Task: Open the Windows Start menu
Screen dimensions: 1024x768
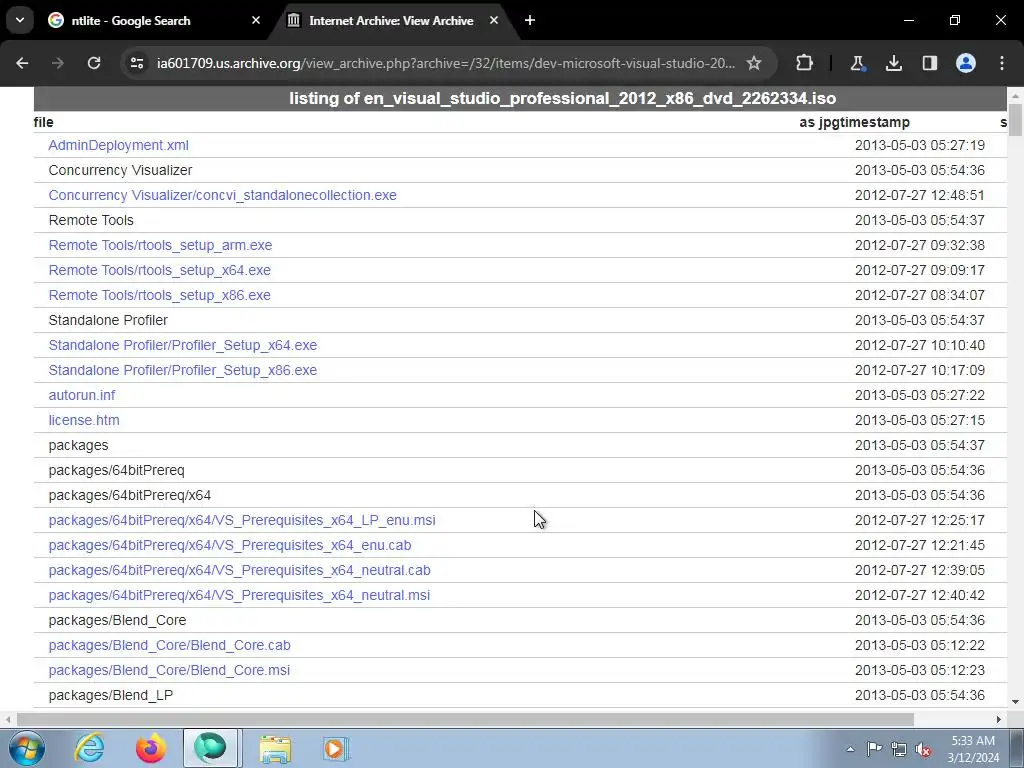Action: tap(27, 748)
